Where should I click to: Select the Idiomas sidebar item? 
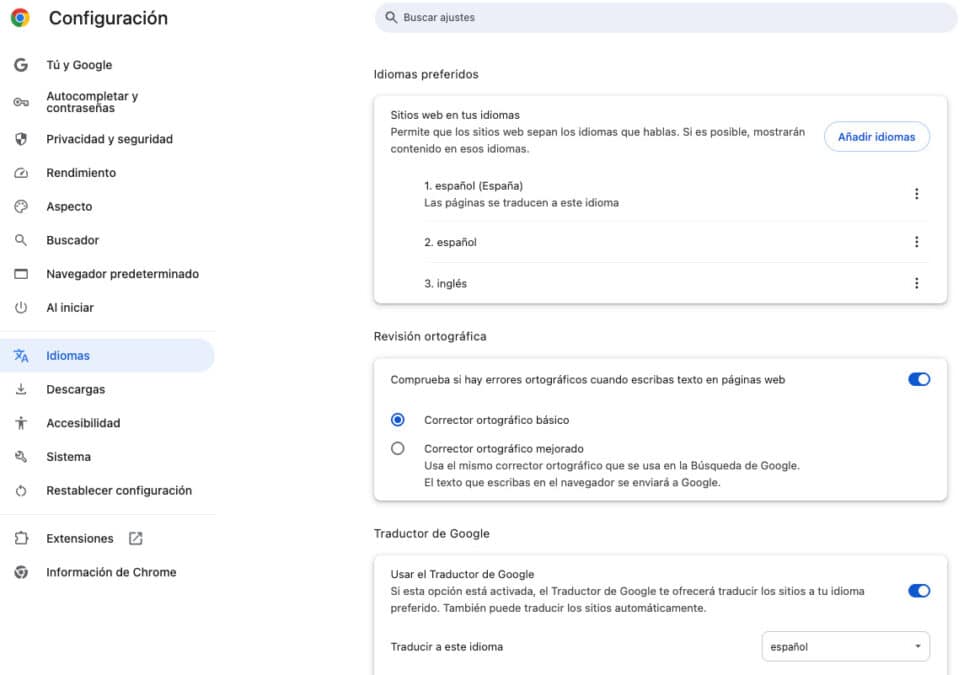tap(107, 355)
